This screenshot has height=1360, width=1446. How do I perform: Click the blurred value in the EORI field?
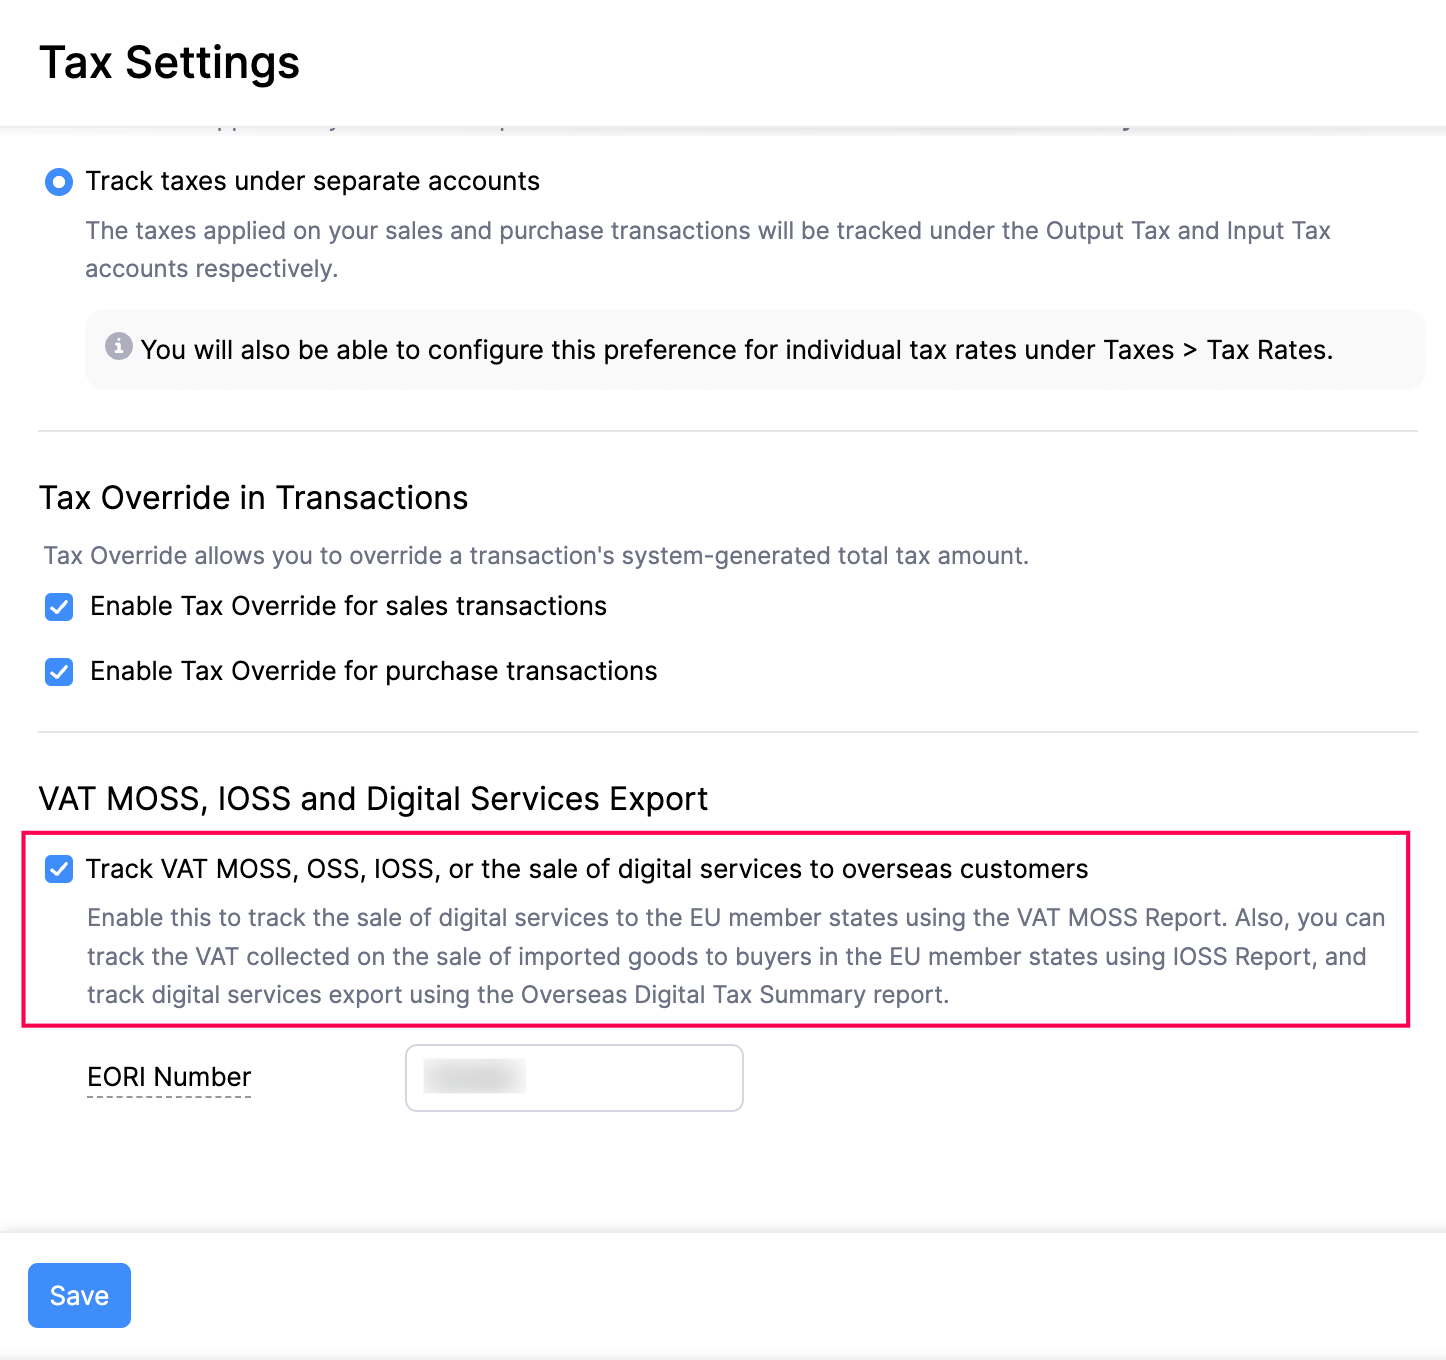(x=474, y=1077)
